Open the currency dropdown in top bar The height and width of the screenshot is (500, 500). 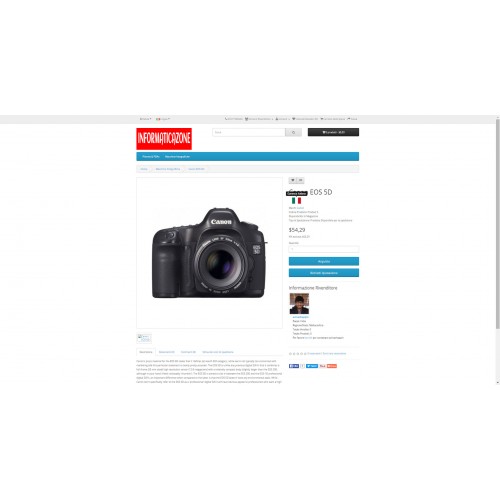(145, 119)
